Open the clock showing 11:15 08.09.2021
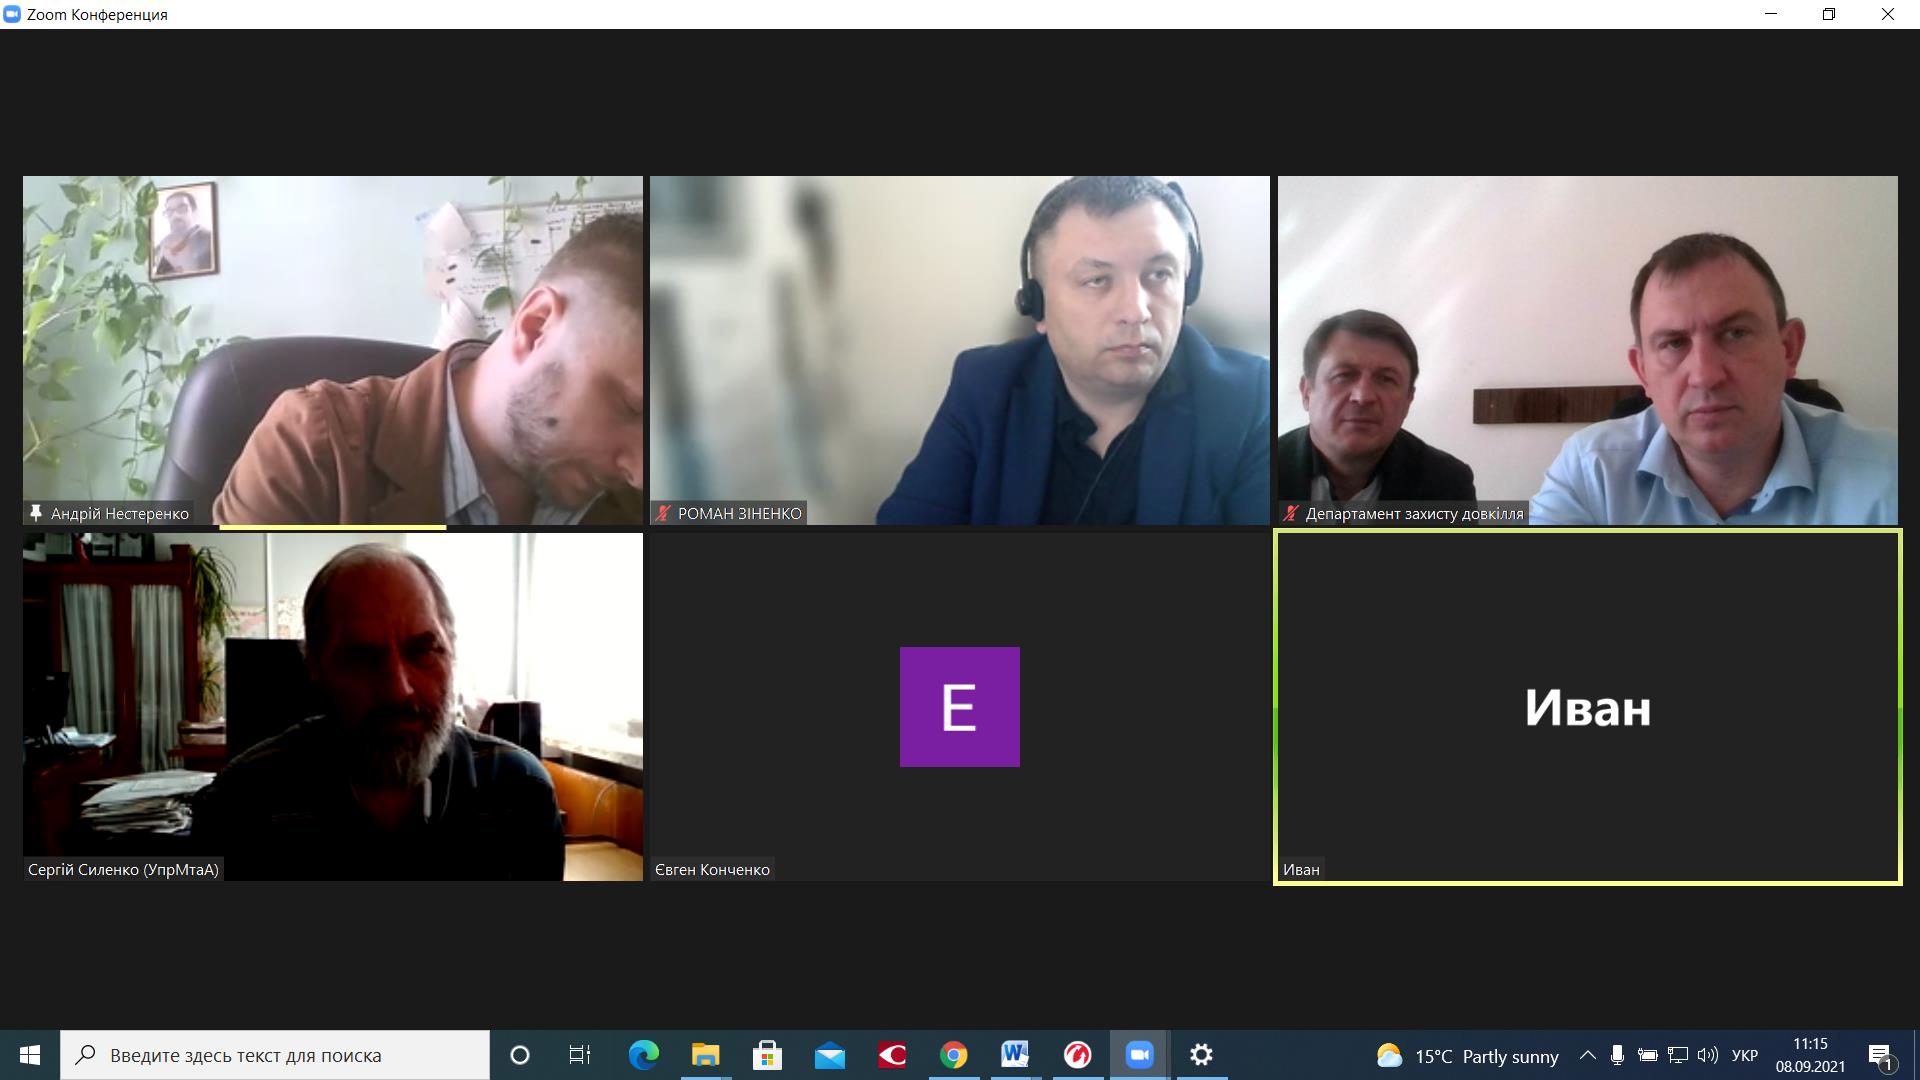The width and height of the screenshot is (1920, 1080). pyautogui.click(x=1810, y=1055)
